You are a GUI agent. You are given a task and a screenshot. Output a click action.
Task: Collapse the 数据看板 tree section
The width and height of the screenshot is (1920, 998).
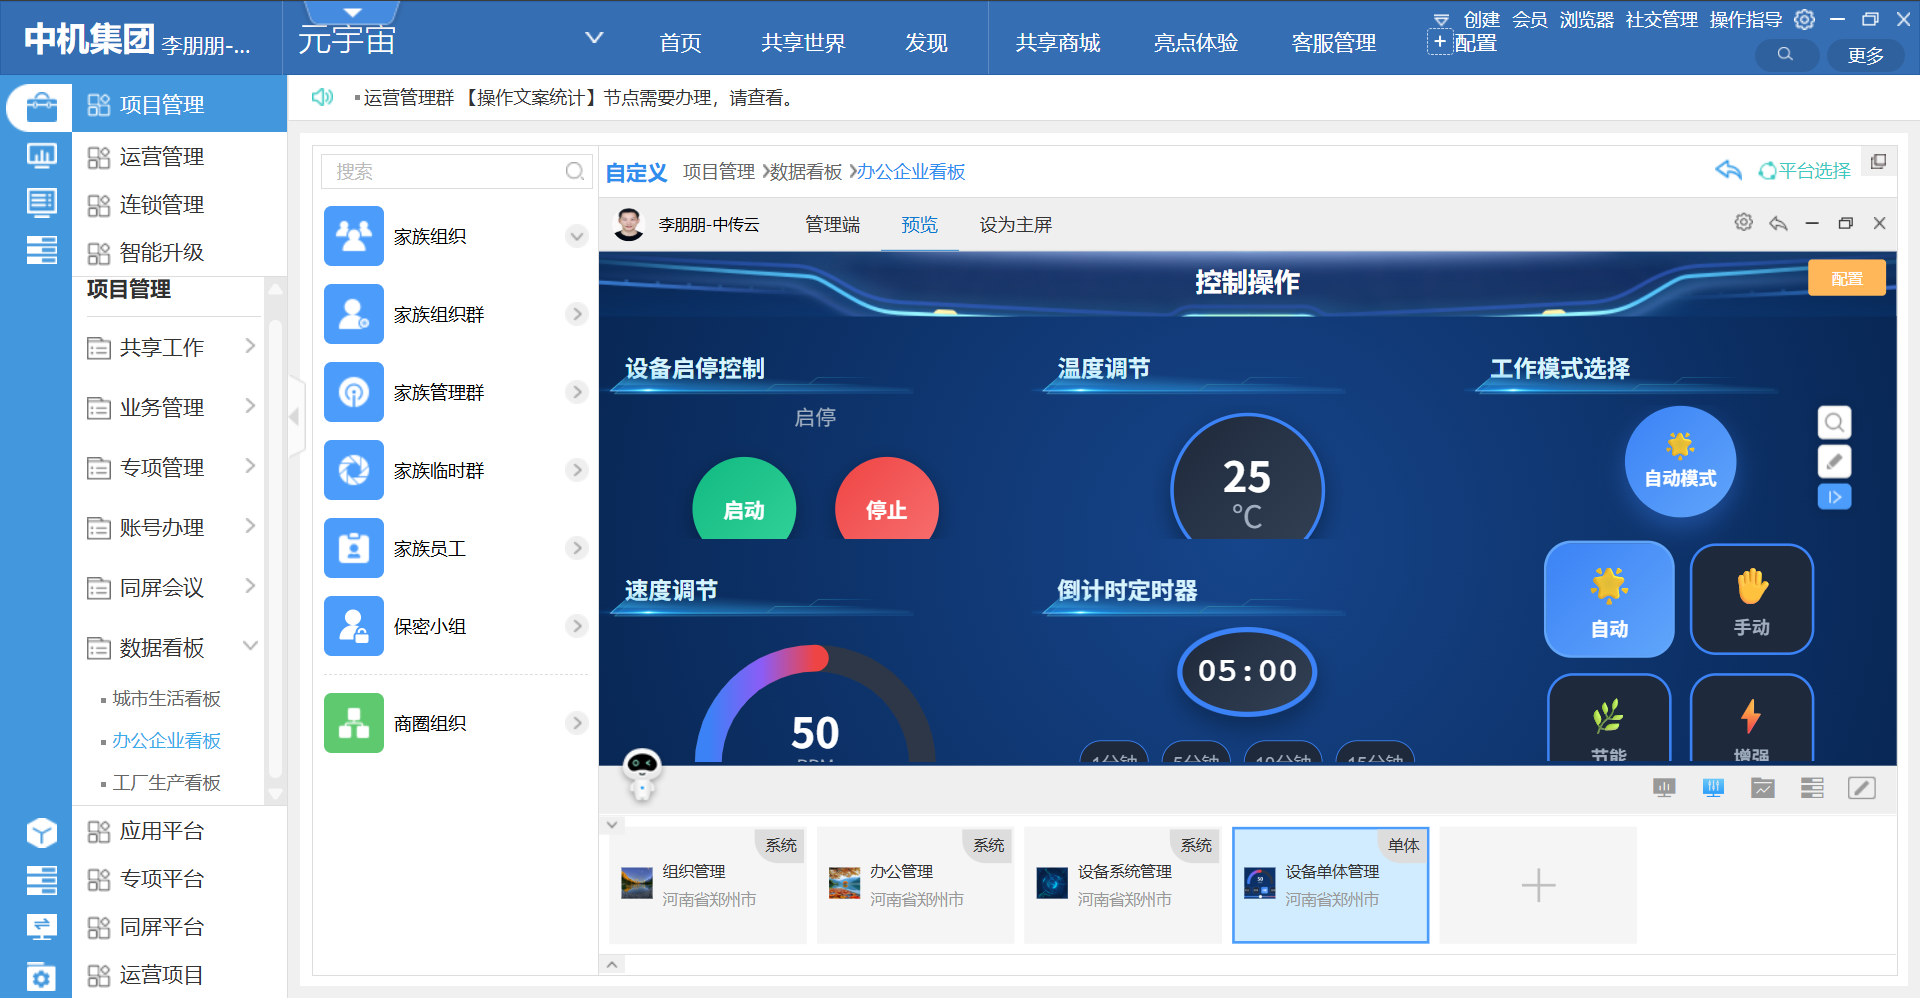pyautogui.click(x=250, y=647)
